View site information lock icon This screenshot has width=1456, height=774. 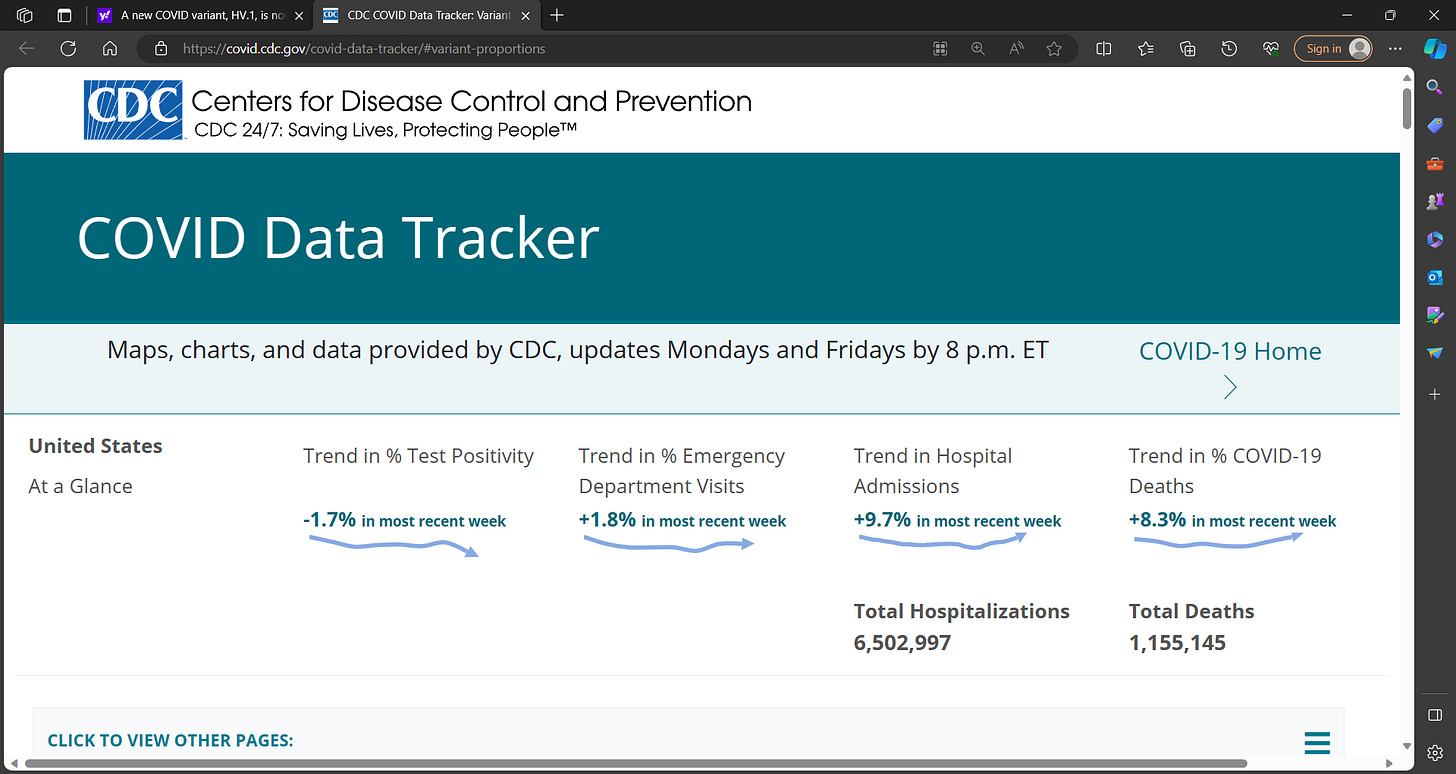coord(160,48)
